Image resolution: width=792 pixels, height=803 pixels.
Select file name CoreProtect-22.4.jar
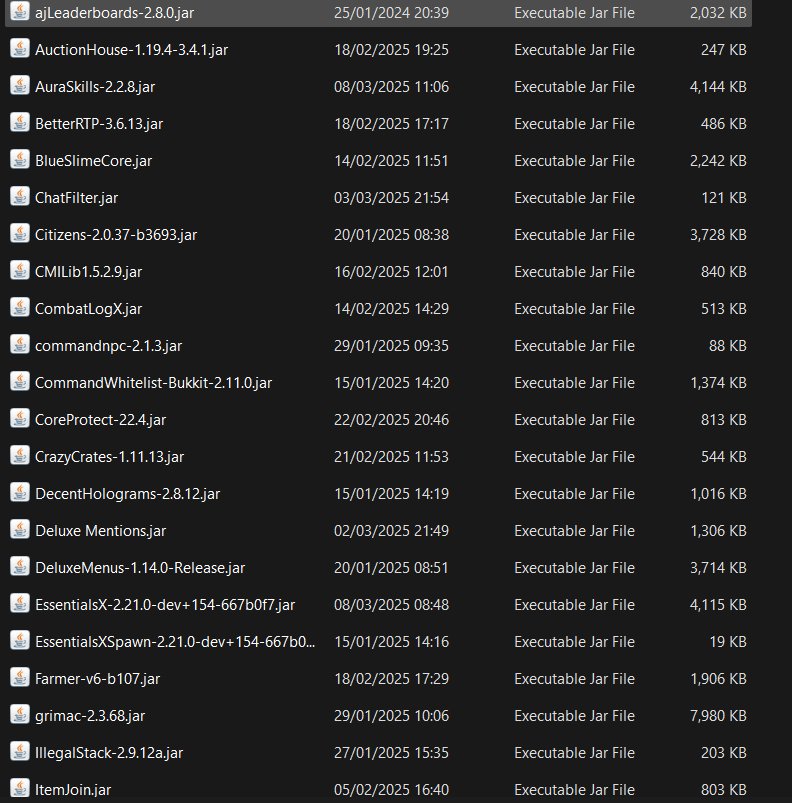(x=101, y=420)
